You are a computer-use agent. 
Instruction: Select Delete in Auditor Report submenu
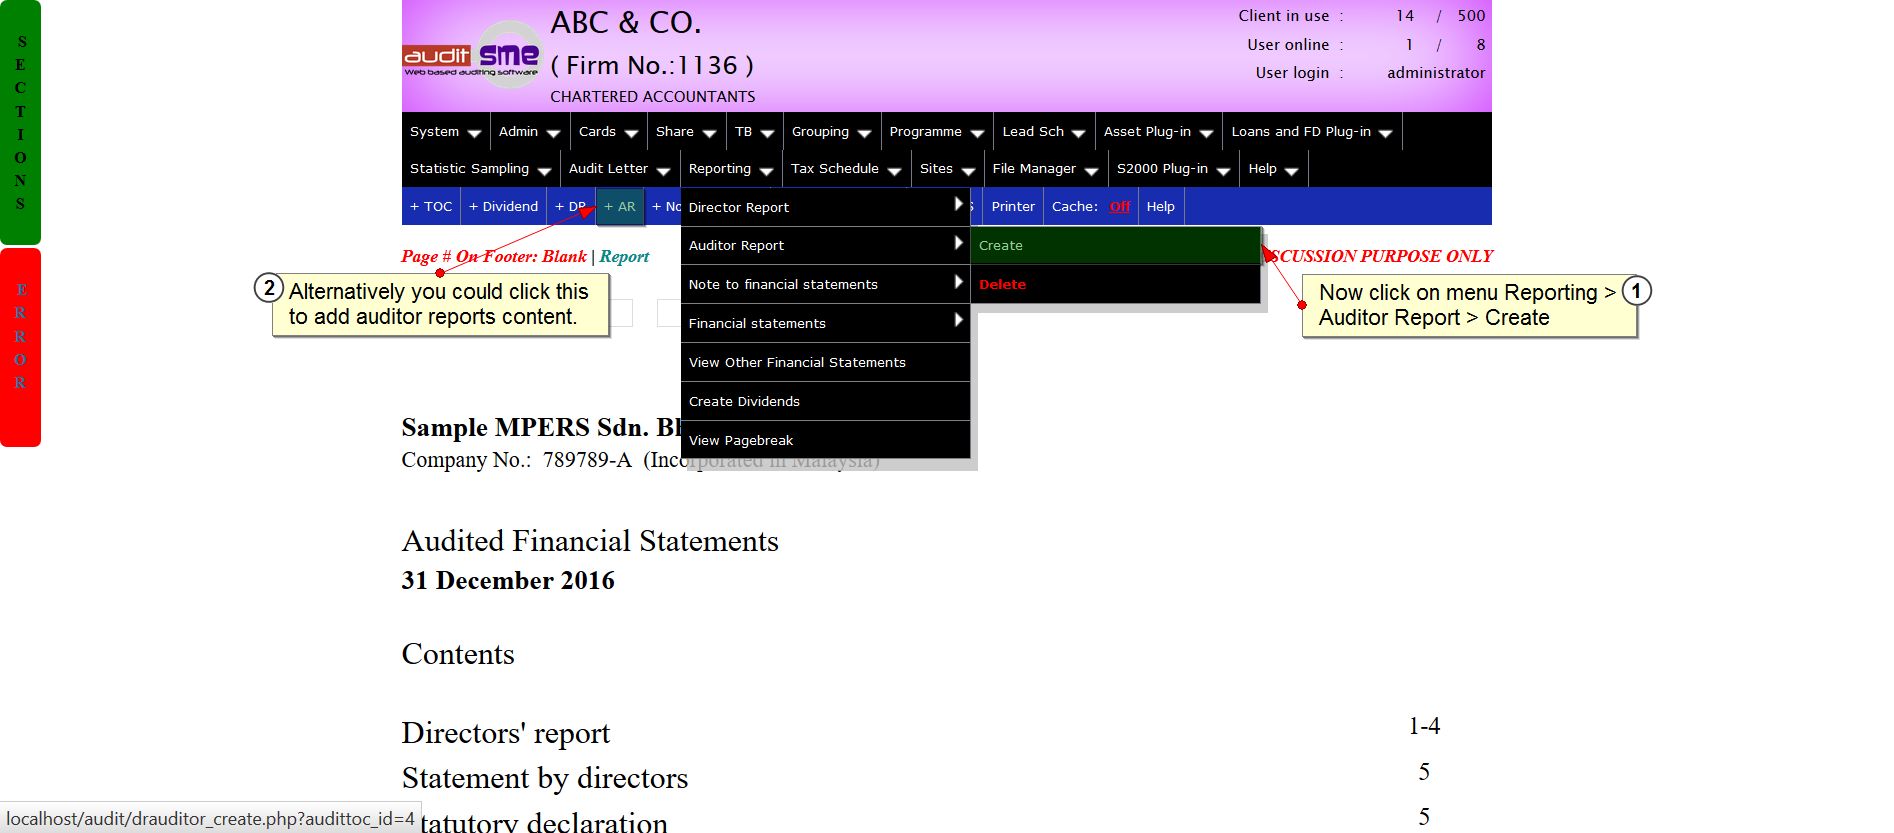1115,285
